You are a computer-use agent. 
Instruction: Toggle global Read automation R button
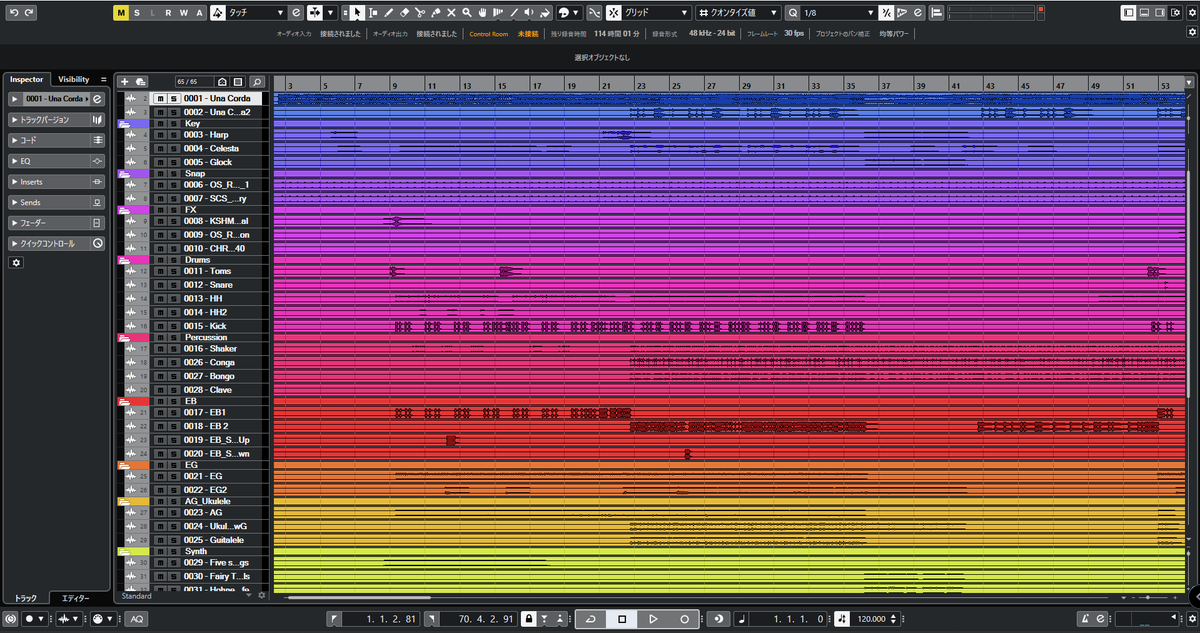coord(168,13)
